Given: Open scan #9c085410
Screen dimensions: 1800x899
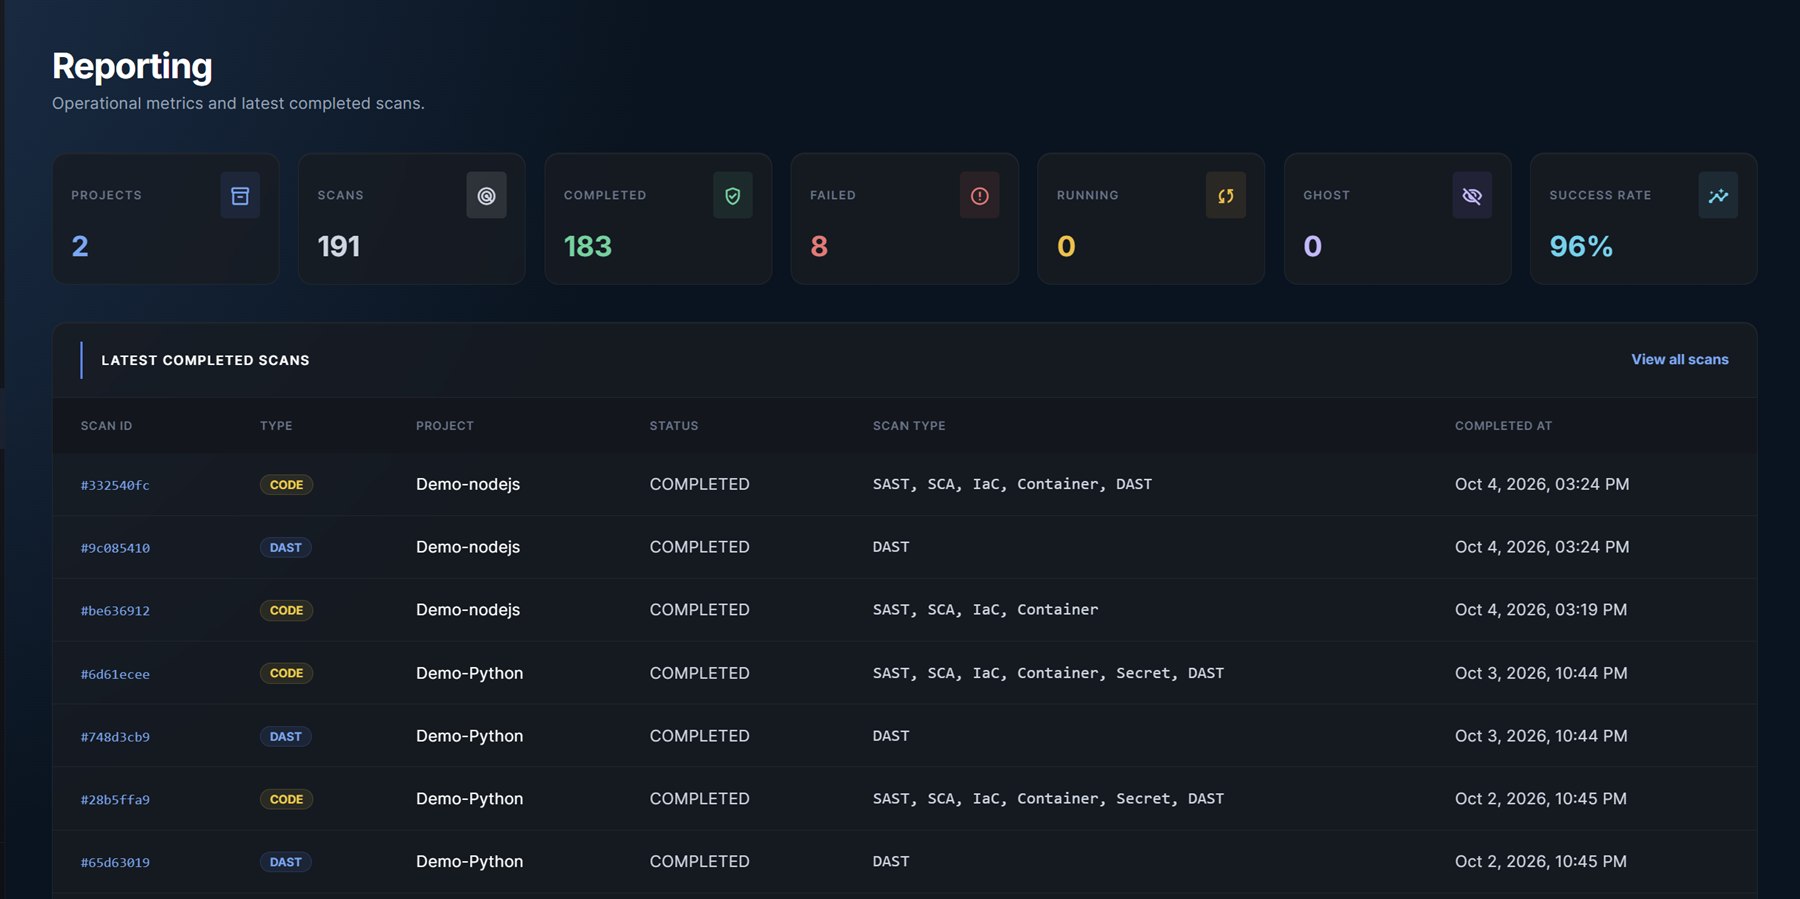Looking at the screenshot, I should [x=115, y=548].
